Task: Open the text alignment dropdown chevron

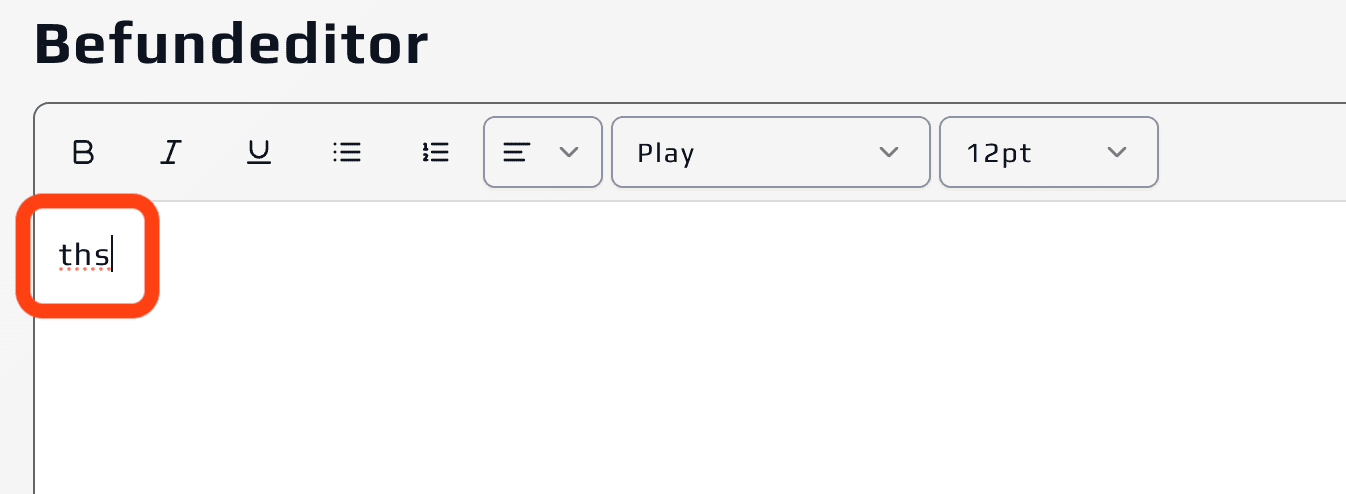Action: pyautogui.click(x=569, y=152)
